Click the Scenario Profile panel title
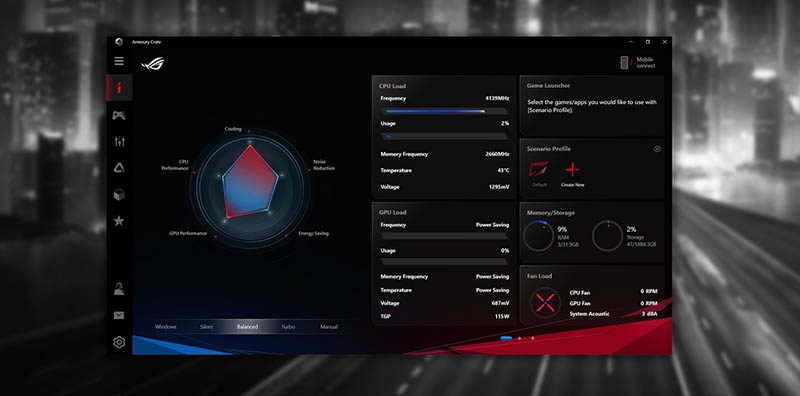Image resolution: width=800 pixels, height=396 pixels. tap(548, 149)
